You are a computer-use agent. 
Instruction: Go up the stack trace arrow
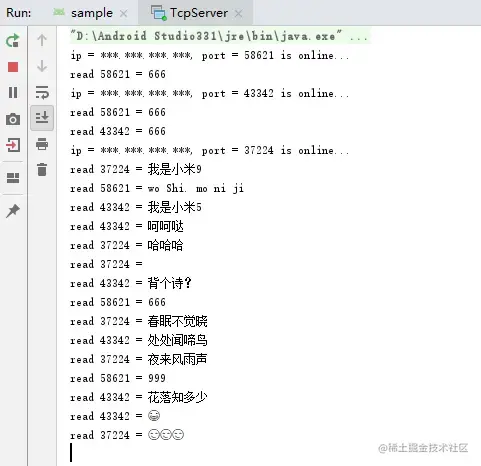coord(42,40)
